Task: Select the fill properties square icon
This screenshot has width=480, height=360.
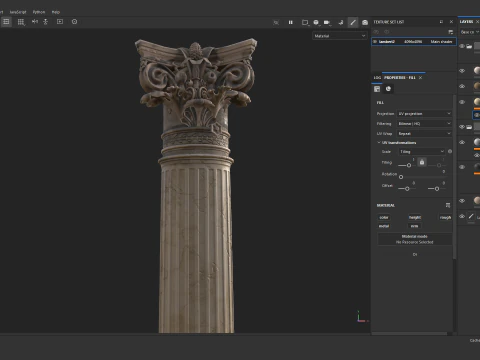Action: click(377, 89)
